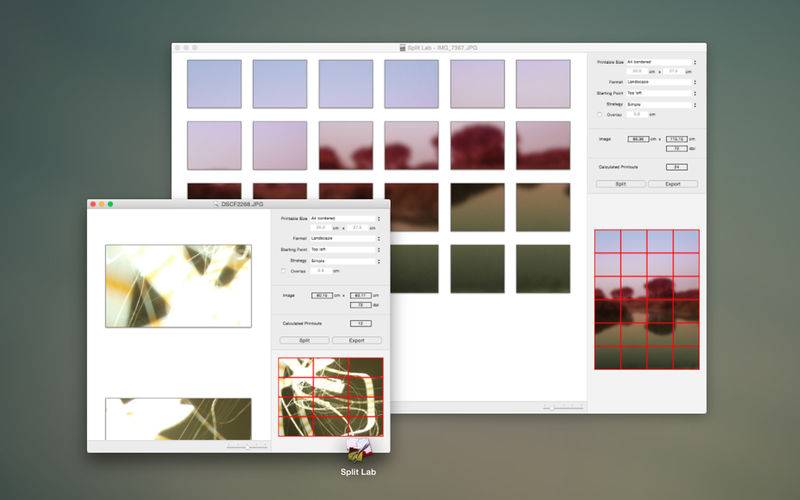Click red-grid preview thumbnail in DSCF2268.JPG window
Image resolution: width=800 pixels, height=500 pixels.
329,396
